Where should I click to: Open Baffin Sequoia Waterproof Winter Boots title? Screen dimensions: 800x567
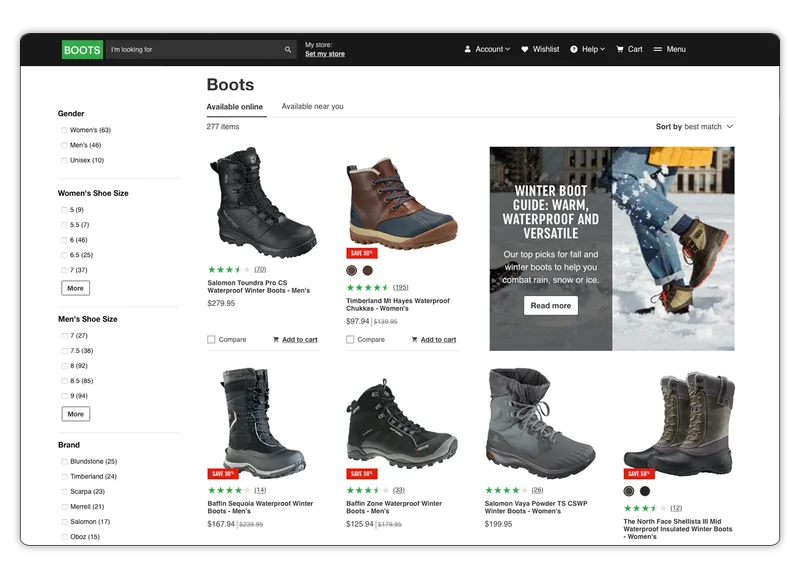pos(260,507)
